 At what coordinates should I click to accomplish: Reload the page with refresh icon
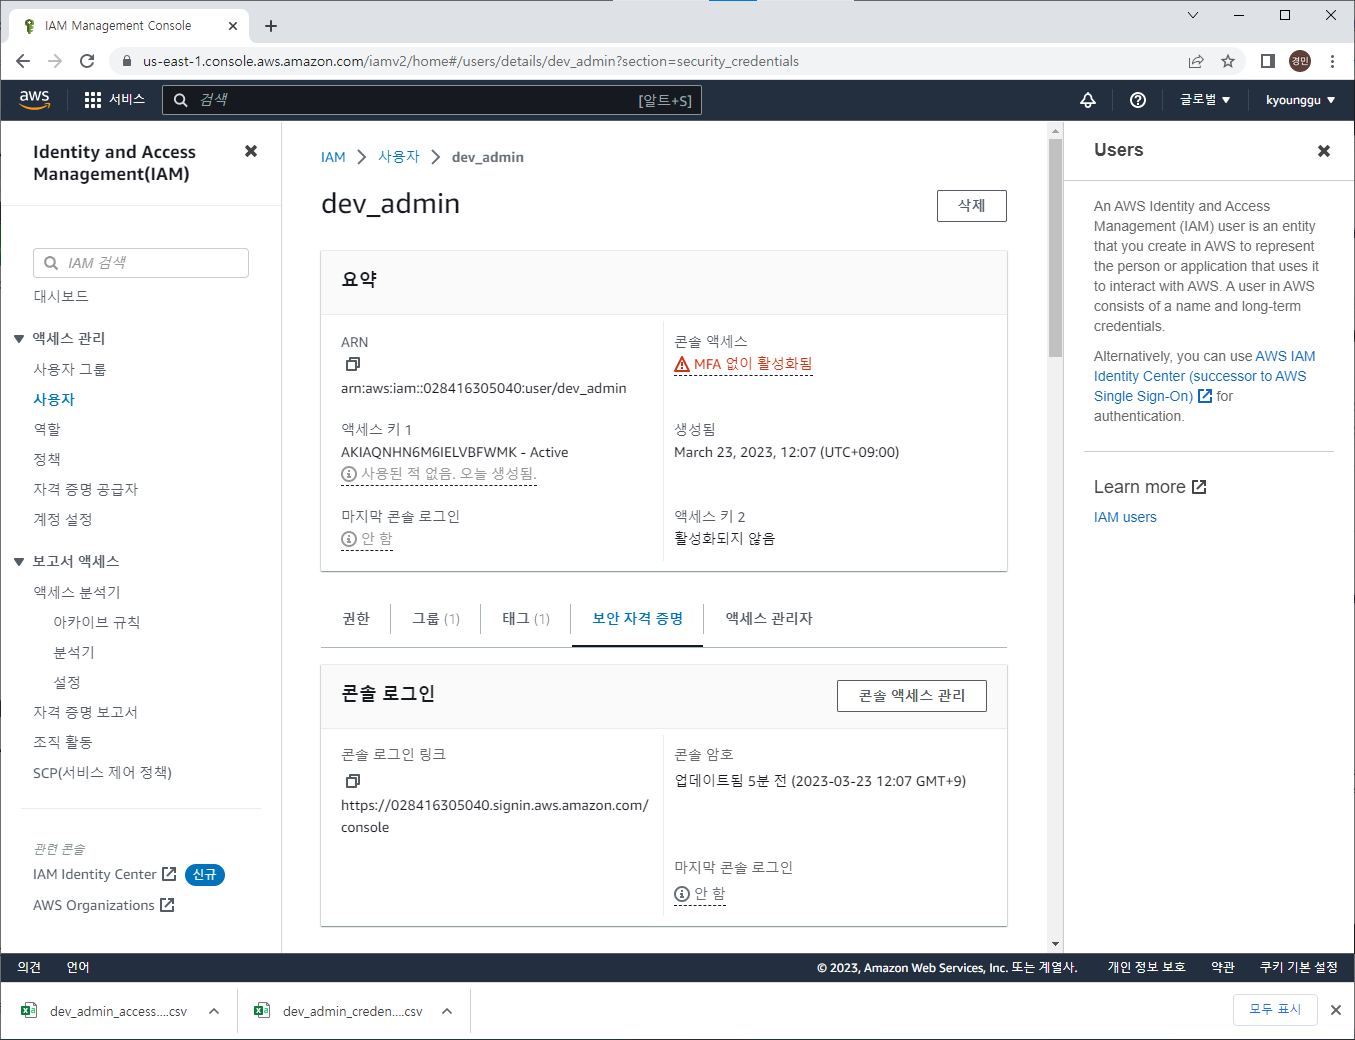(87, 61)
